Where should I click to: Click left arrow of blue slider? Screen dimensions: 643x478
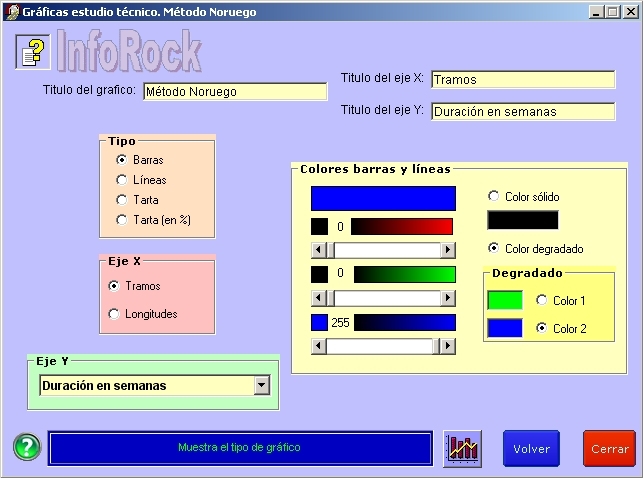point(319,346)
